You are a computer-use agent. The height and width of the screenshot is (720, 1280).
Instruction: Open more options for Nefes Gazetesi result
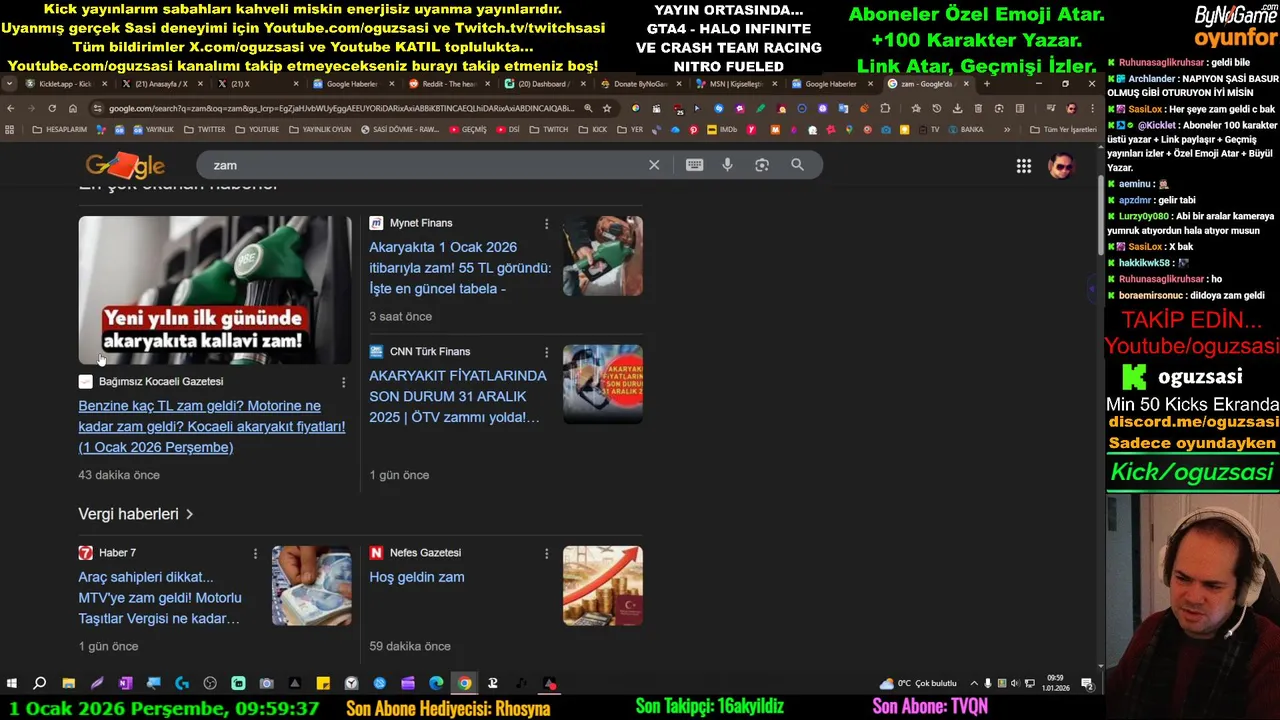point(546,553)
